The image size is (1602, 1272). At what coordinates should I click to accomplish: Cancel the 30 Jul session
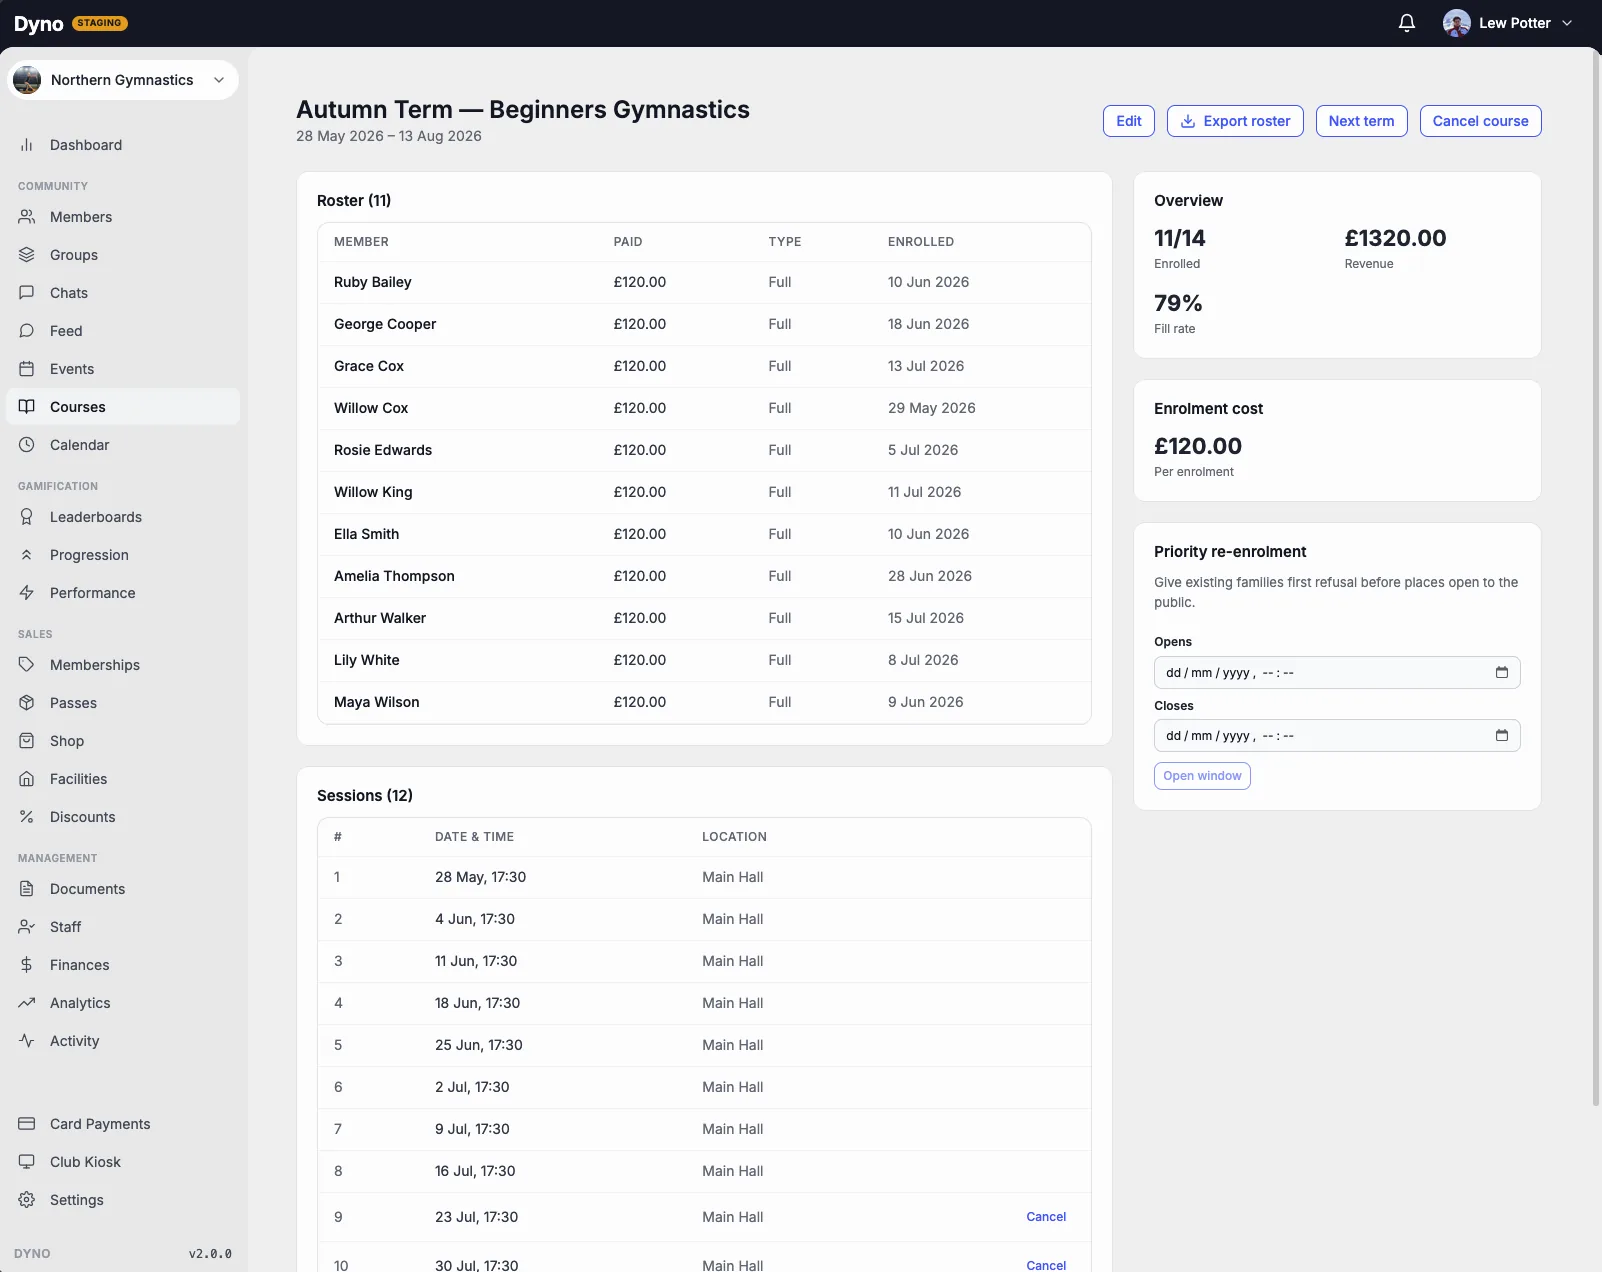tap(1046, 1265)
